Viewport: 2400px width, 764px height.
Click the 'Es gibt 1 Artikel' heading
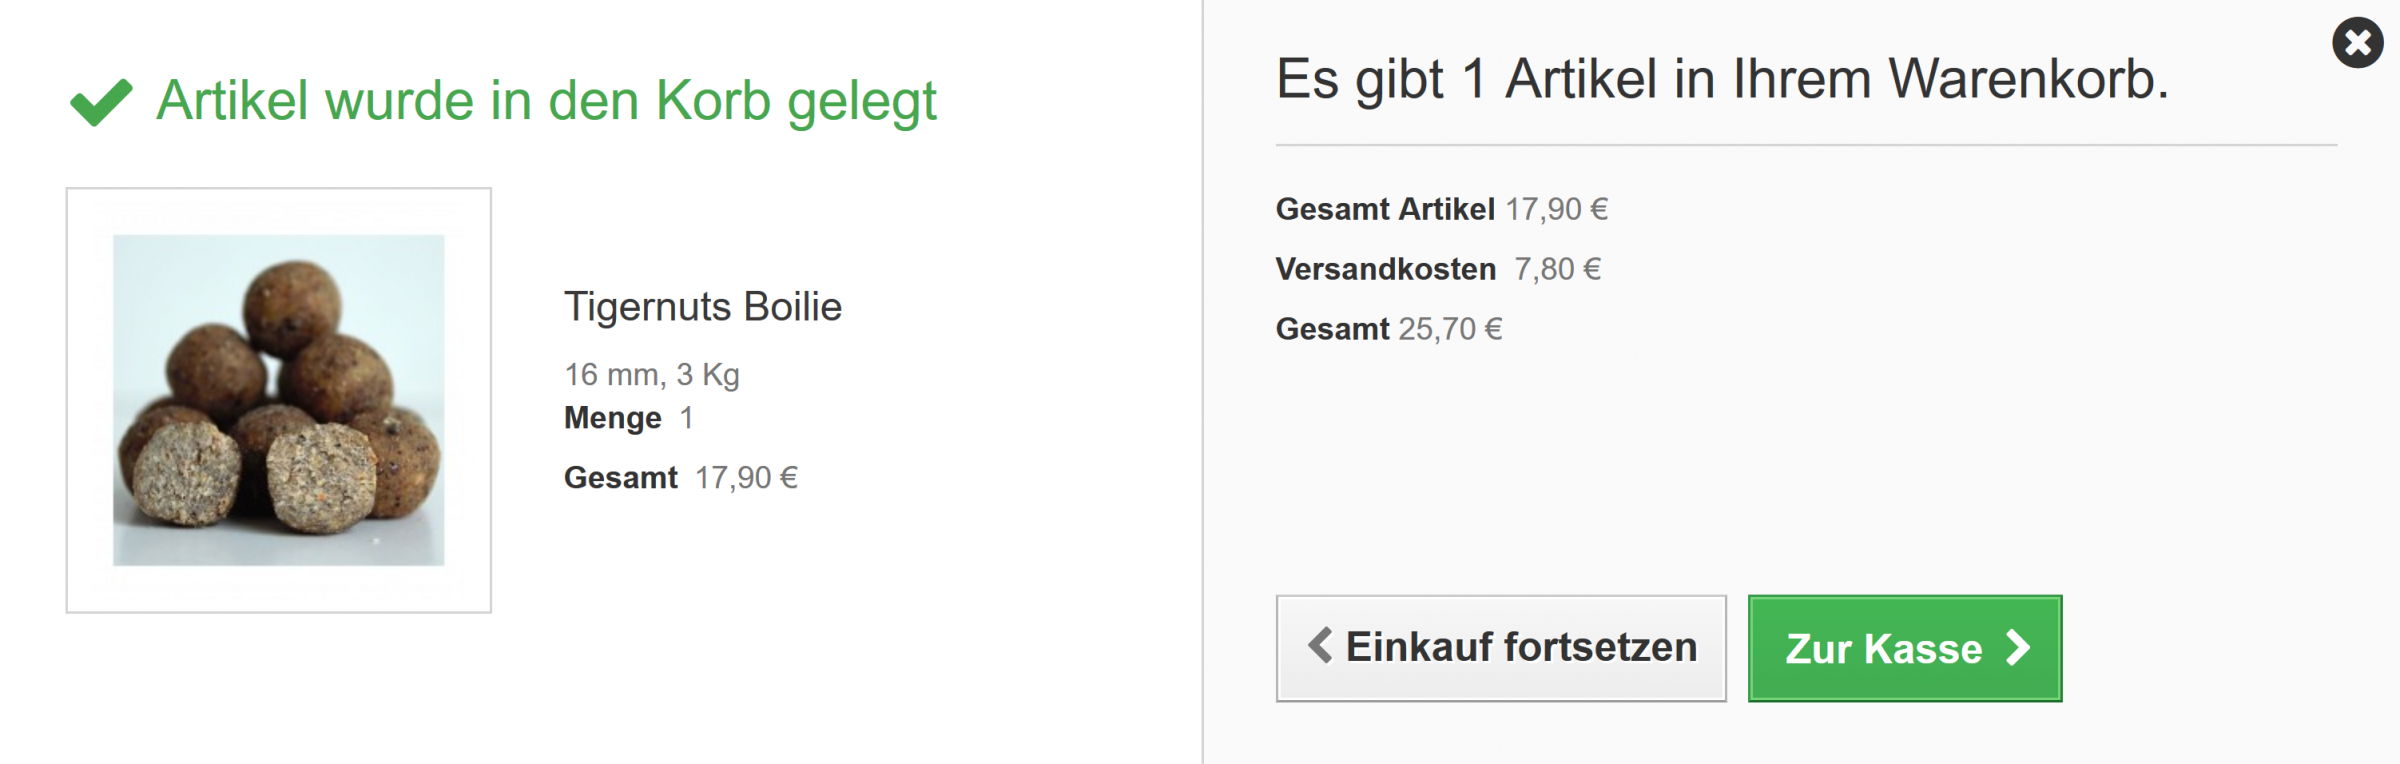pos(1721,79)
